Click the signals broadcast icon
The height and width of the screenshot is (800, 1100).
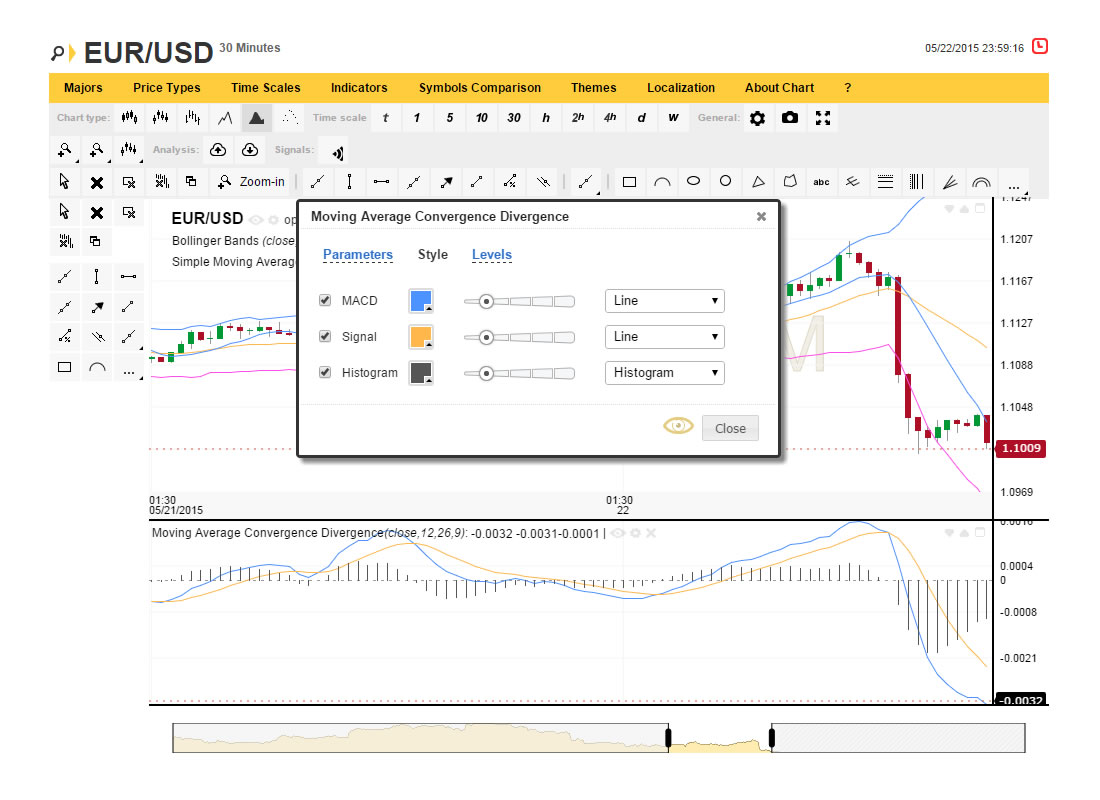tap(338, 151)
